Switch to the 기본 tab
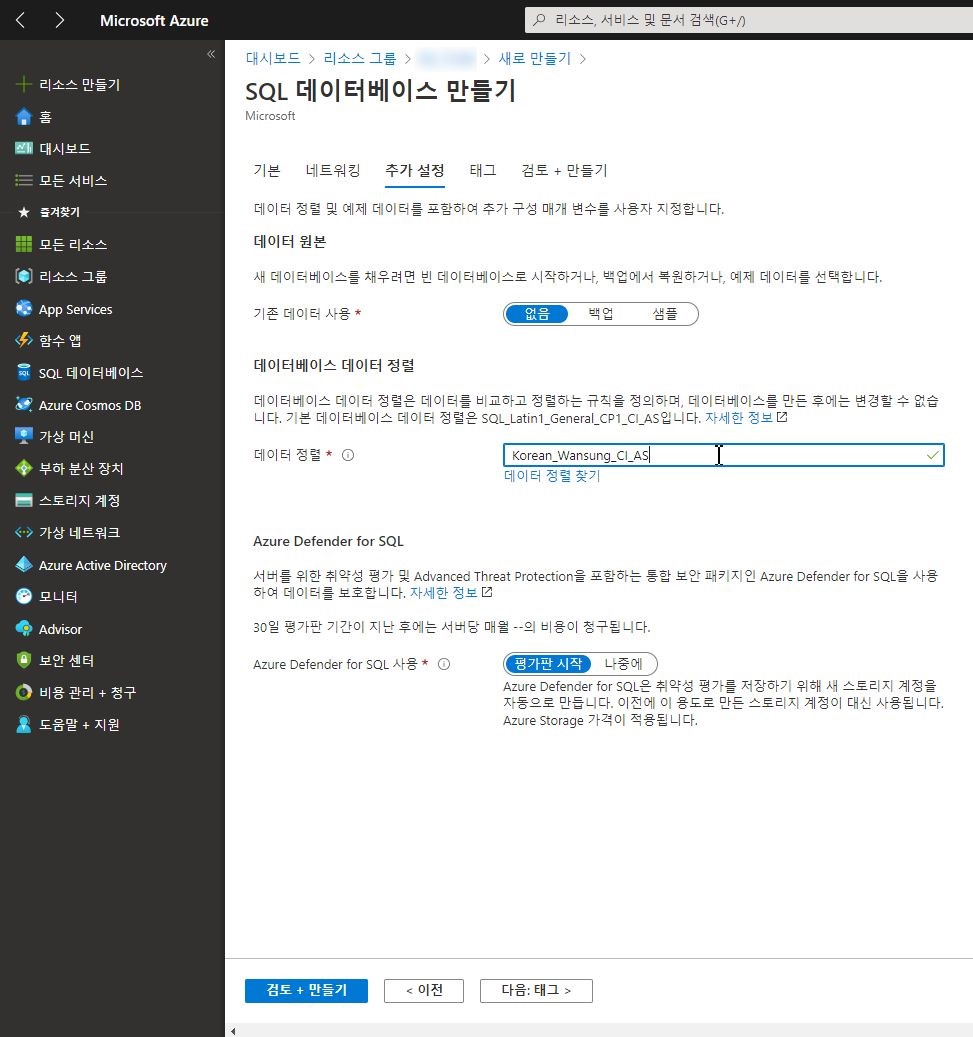The height and width of the screenshot is (1037, 973). tap(267, 171)
